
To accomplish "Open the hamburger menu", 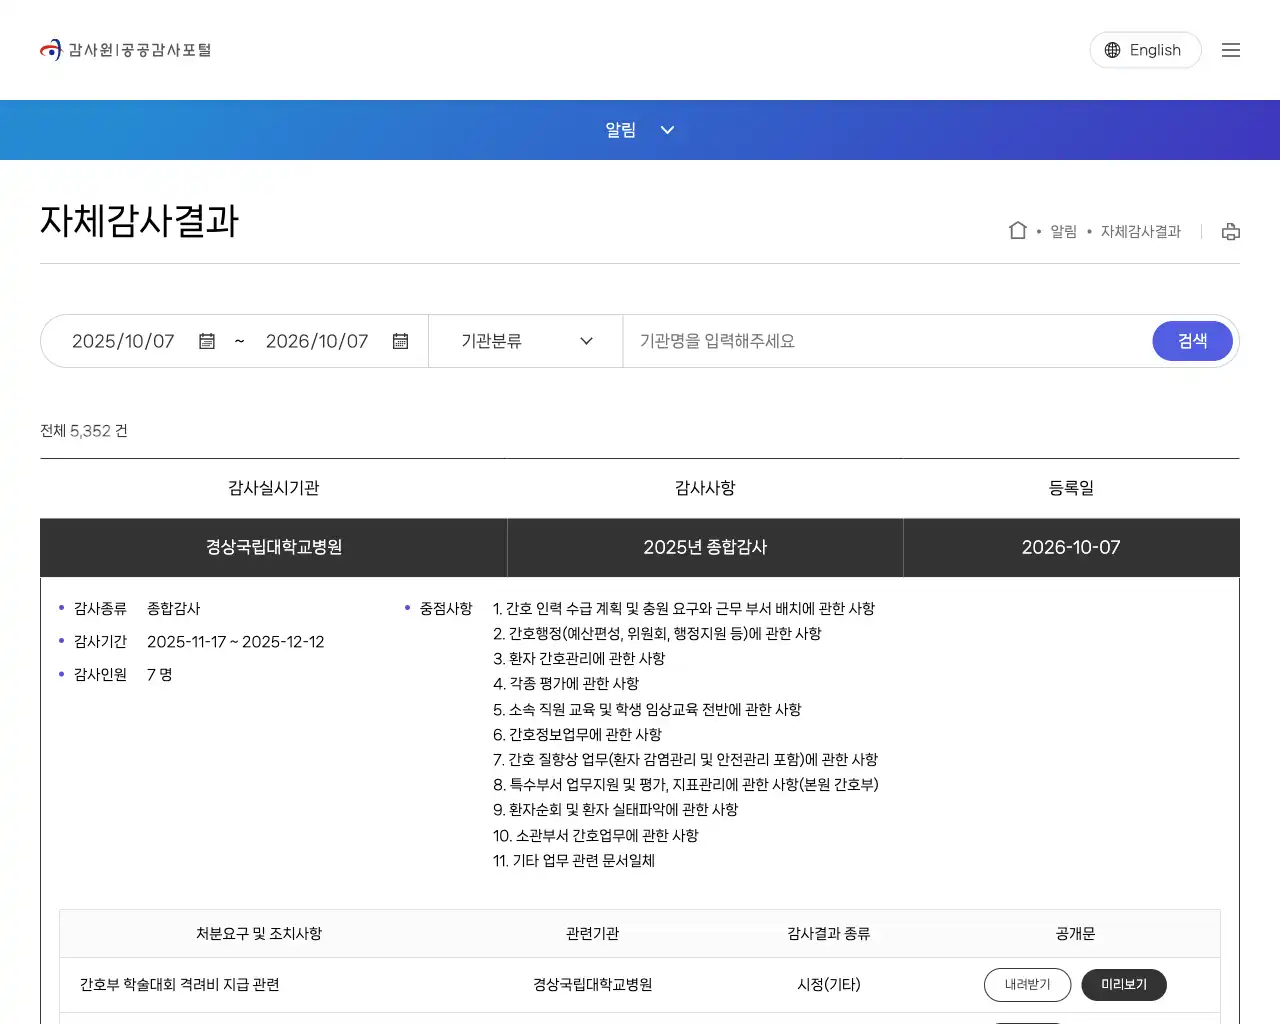I will click(1231, 50).
